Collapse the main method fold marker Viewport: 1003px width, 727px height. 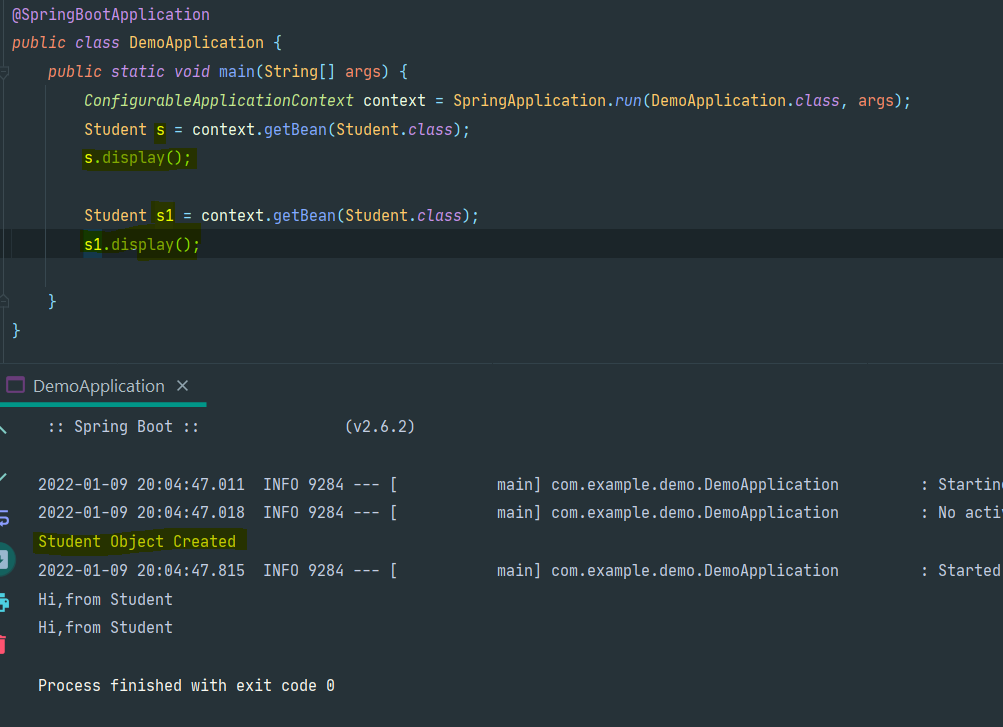[5, 72]
